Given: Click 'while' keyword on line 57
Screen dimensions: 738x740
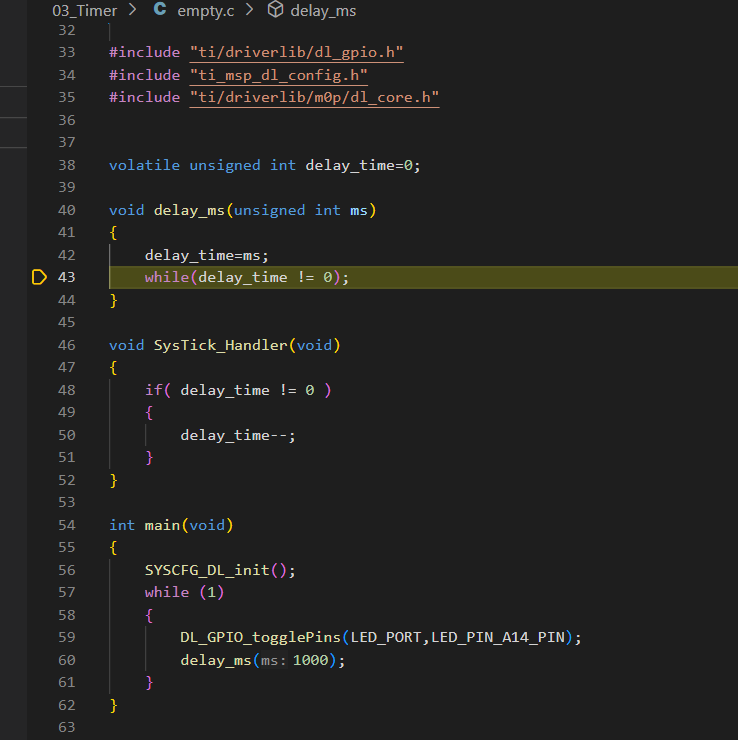Looking at the screenshot, I should click(x=167, y=592).
